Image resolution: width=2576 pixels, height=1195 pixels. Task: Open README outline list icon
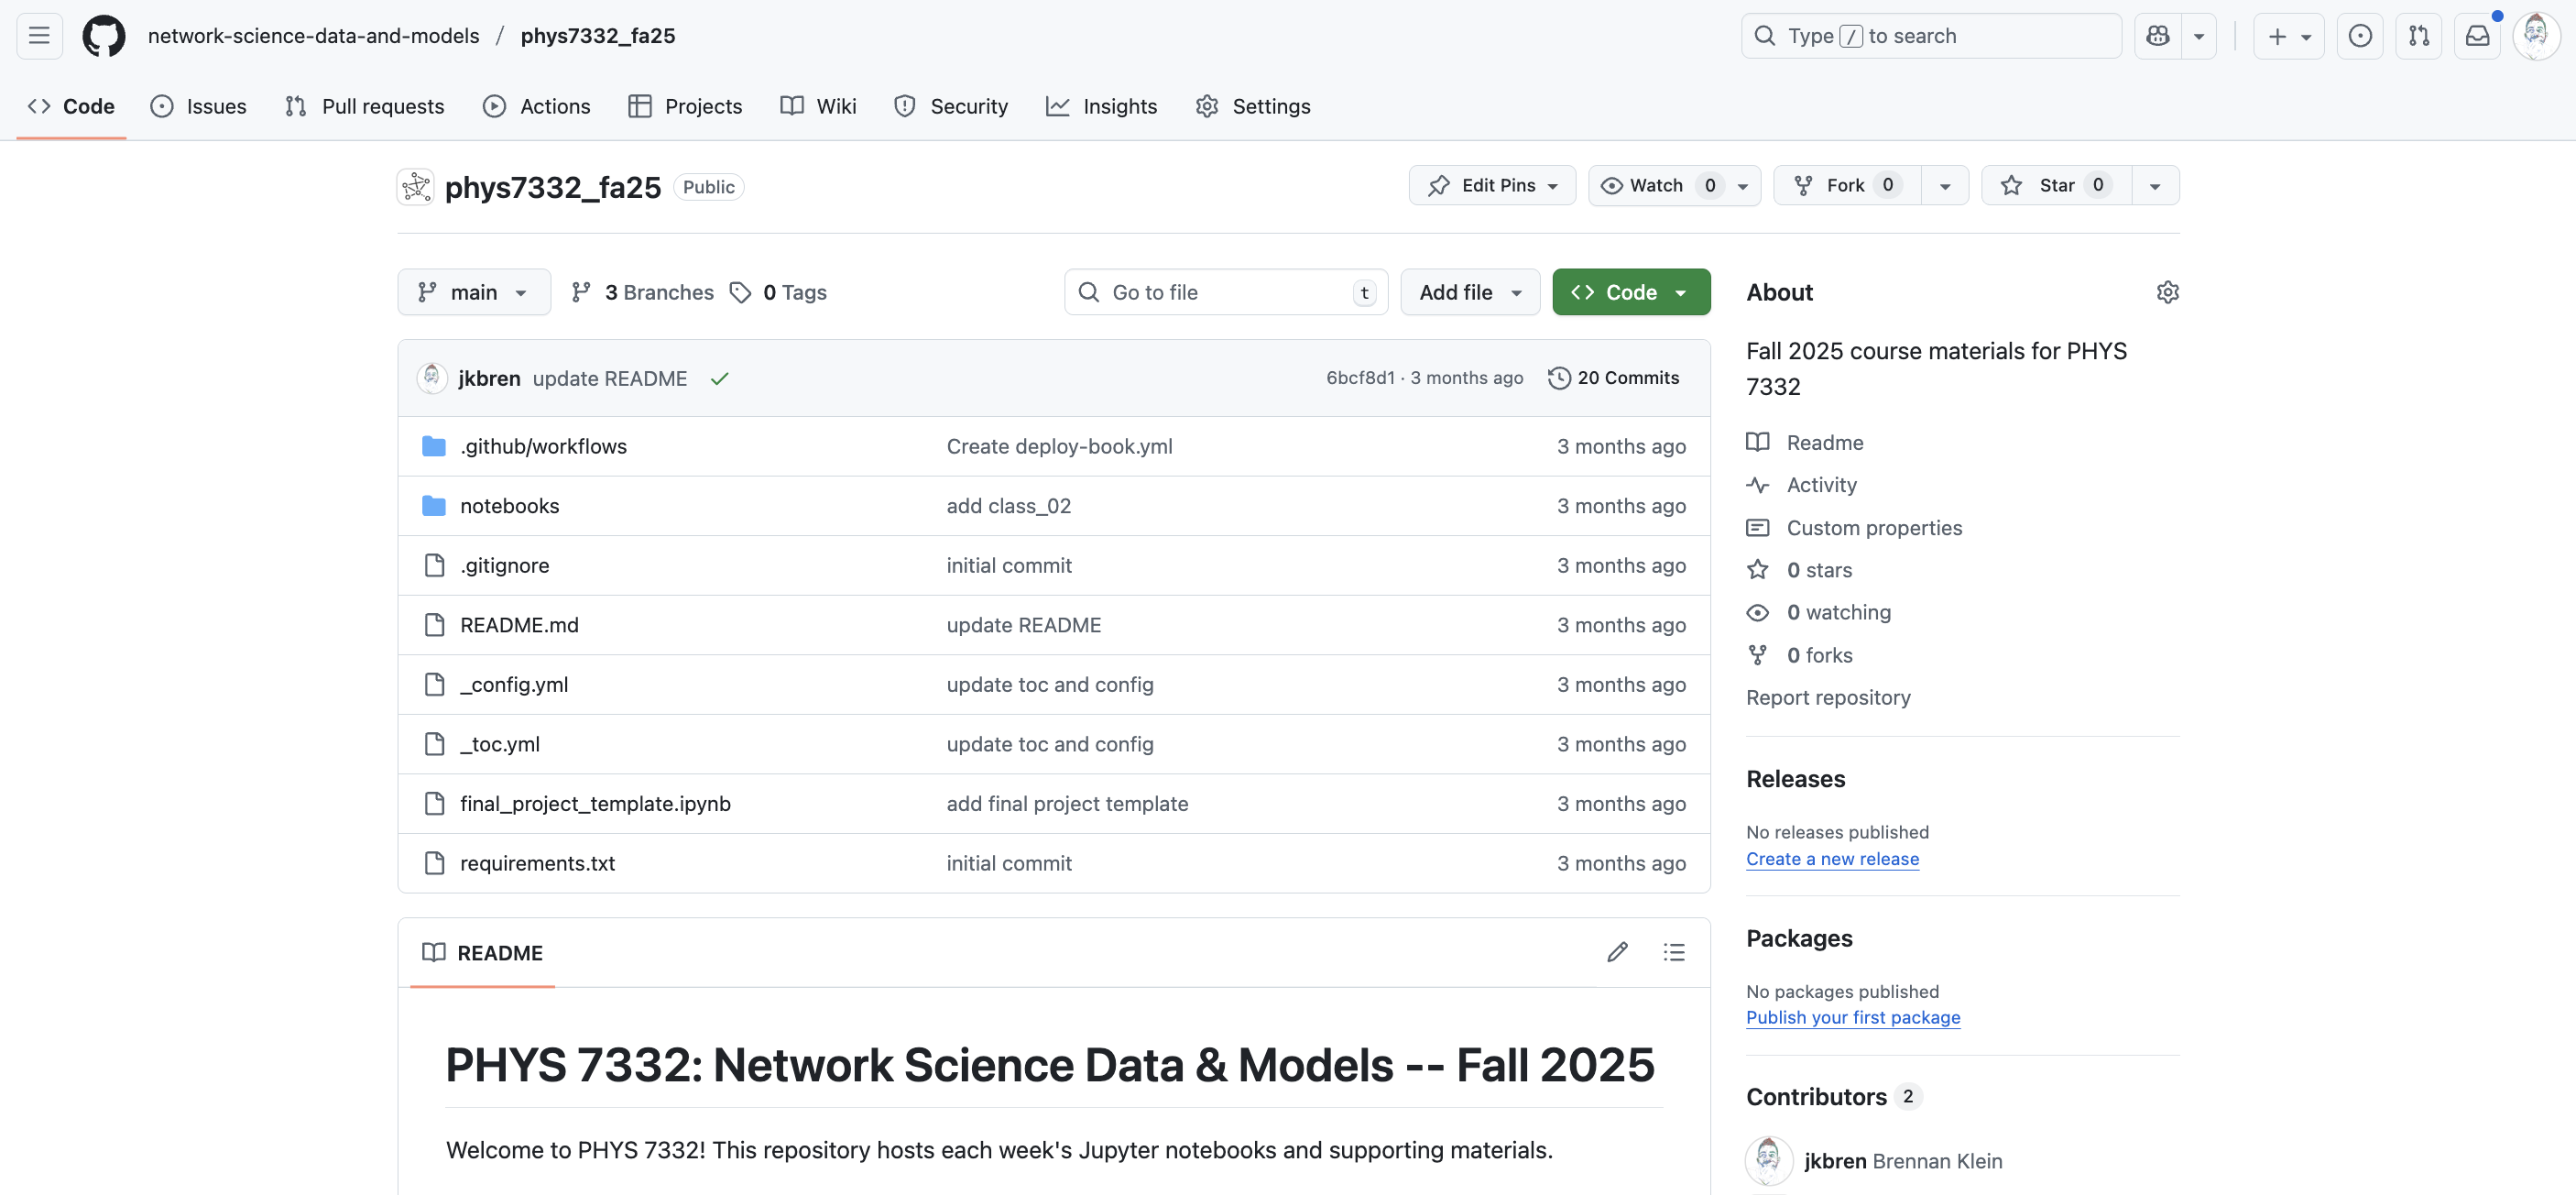pos(1673,952)
